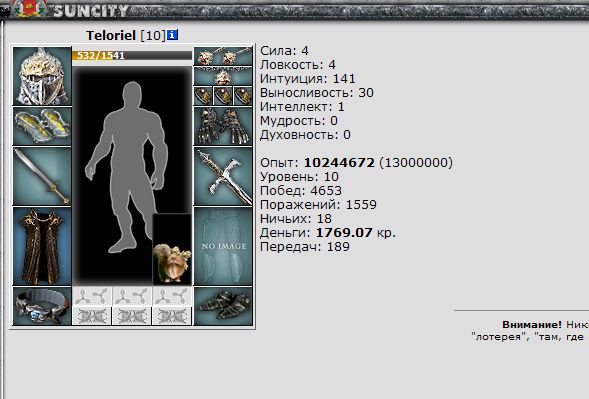Click the empty NO IMAGE leggings slot
The image size is (589, 399).
223,246
